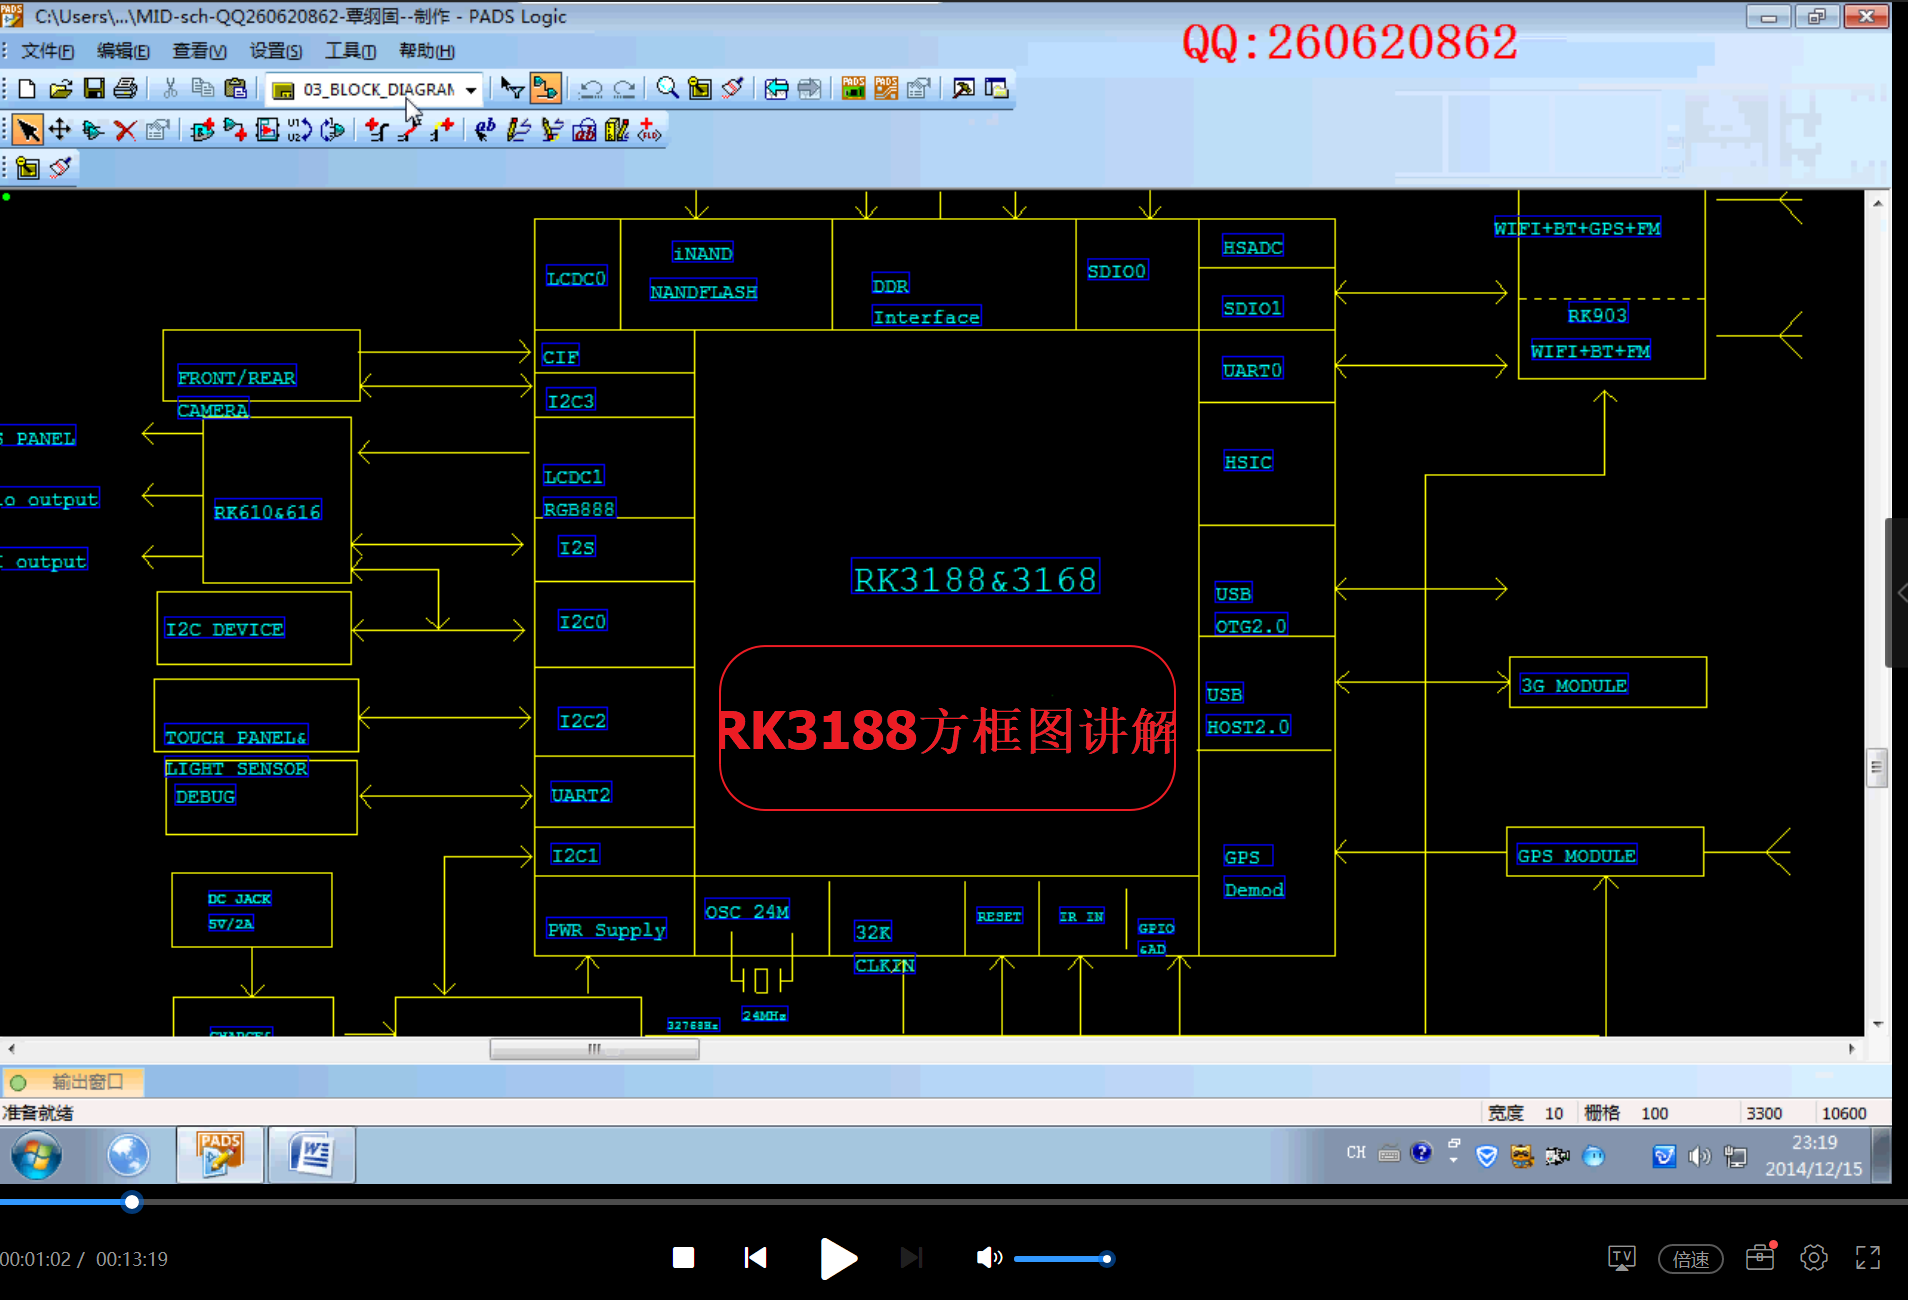The height and width of the screenshot is (1300, 1908).
Task: Click the vertical scrollbar thumb
Action: coord(1877,768)
